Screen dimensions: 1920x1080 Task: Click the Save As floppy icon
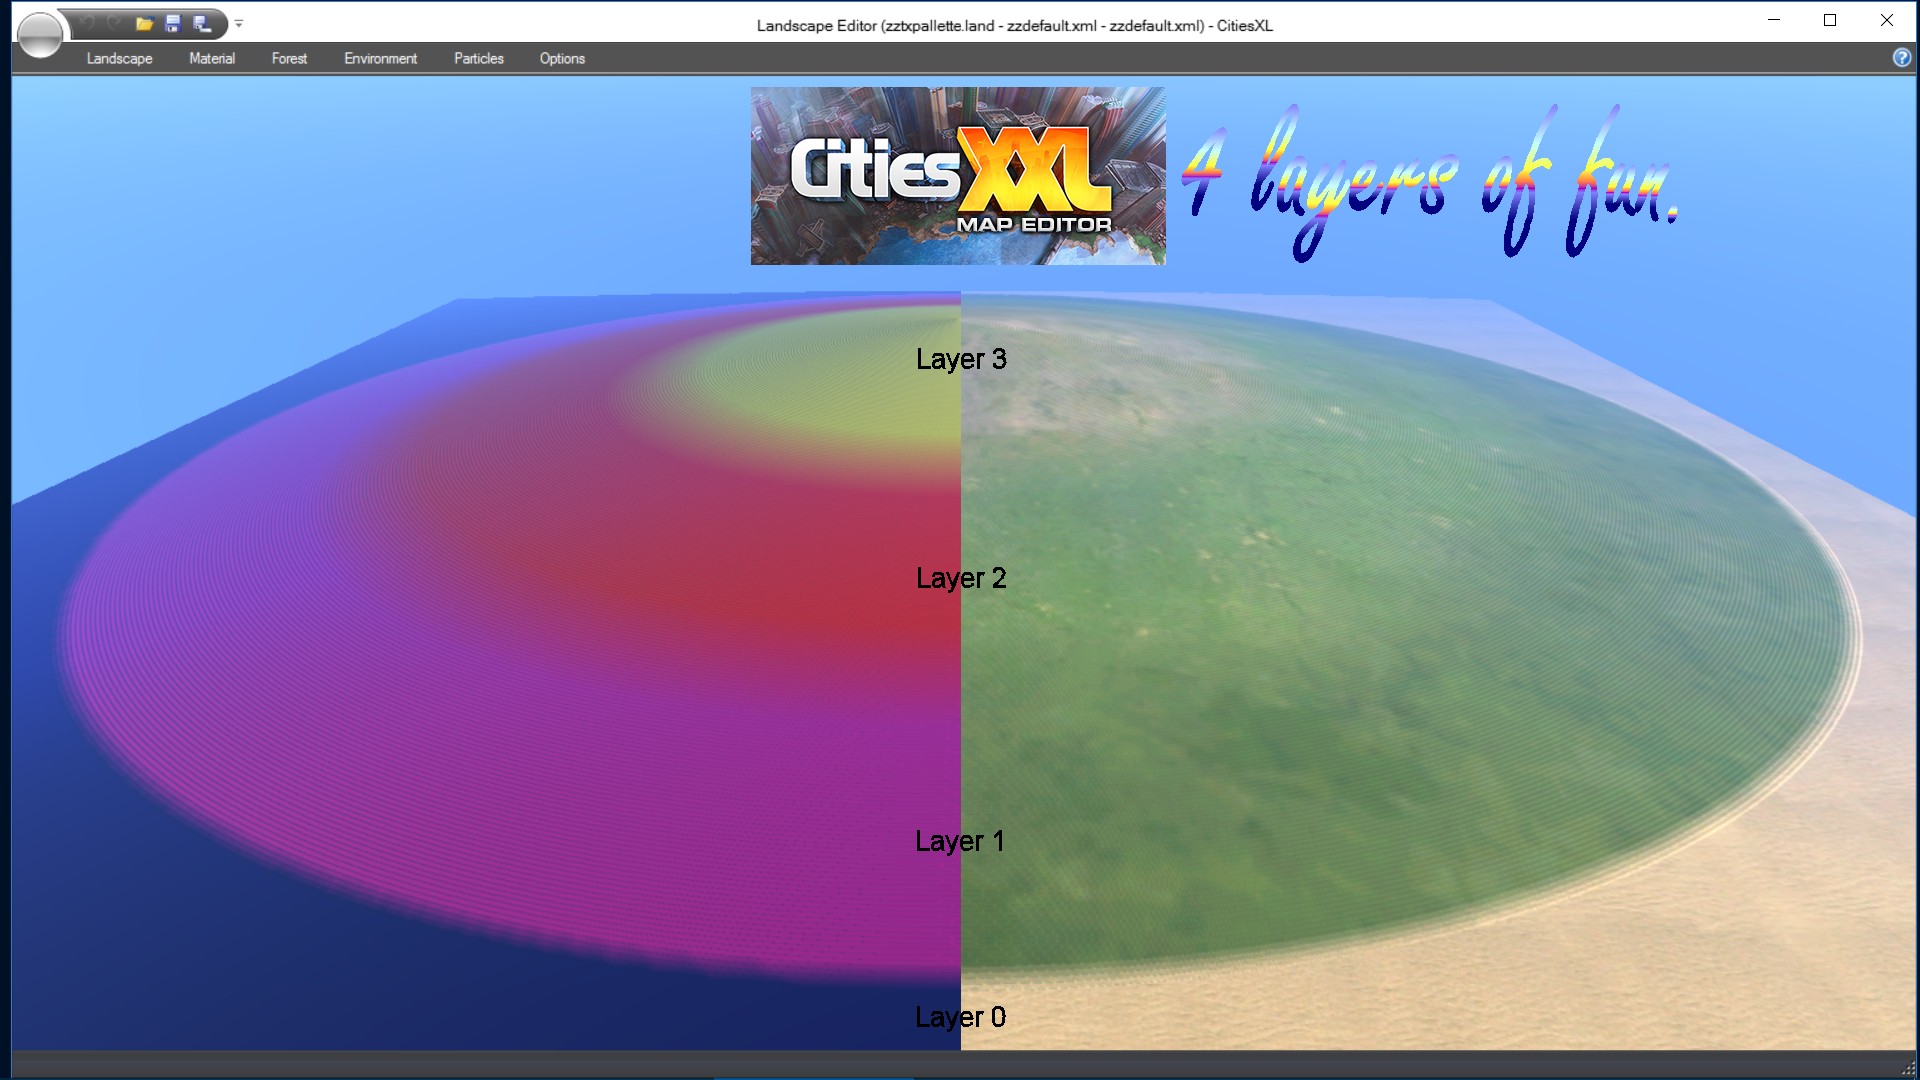pyautogui.click(x=202, y=23)
